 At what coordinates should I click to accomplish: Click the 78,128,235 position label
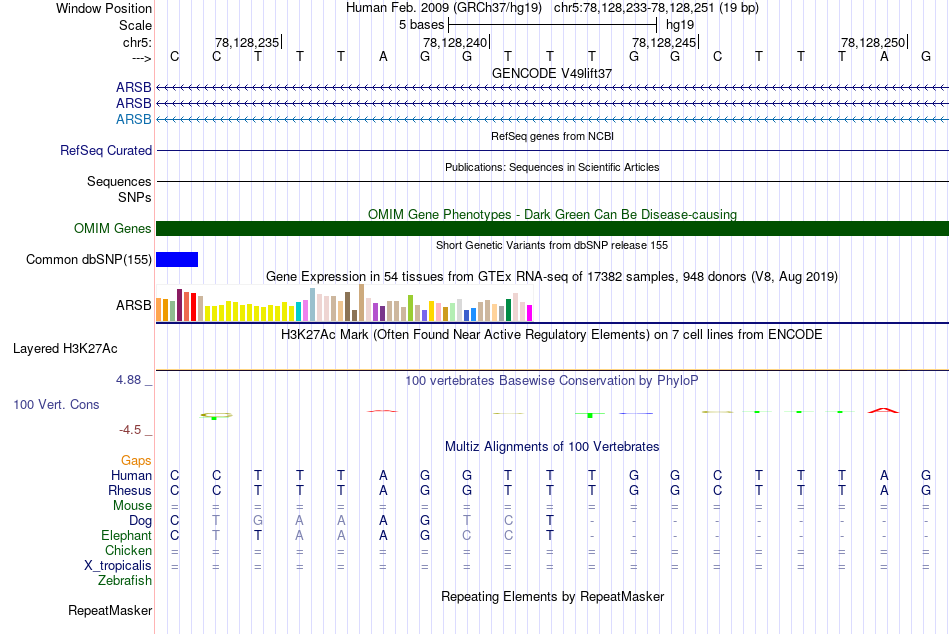(247, 42)
